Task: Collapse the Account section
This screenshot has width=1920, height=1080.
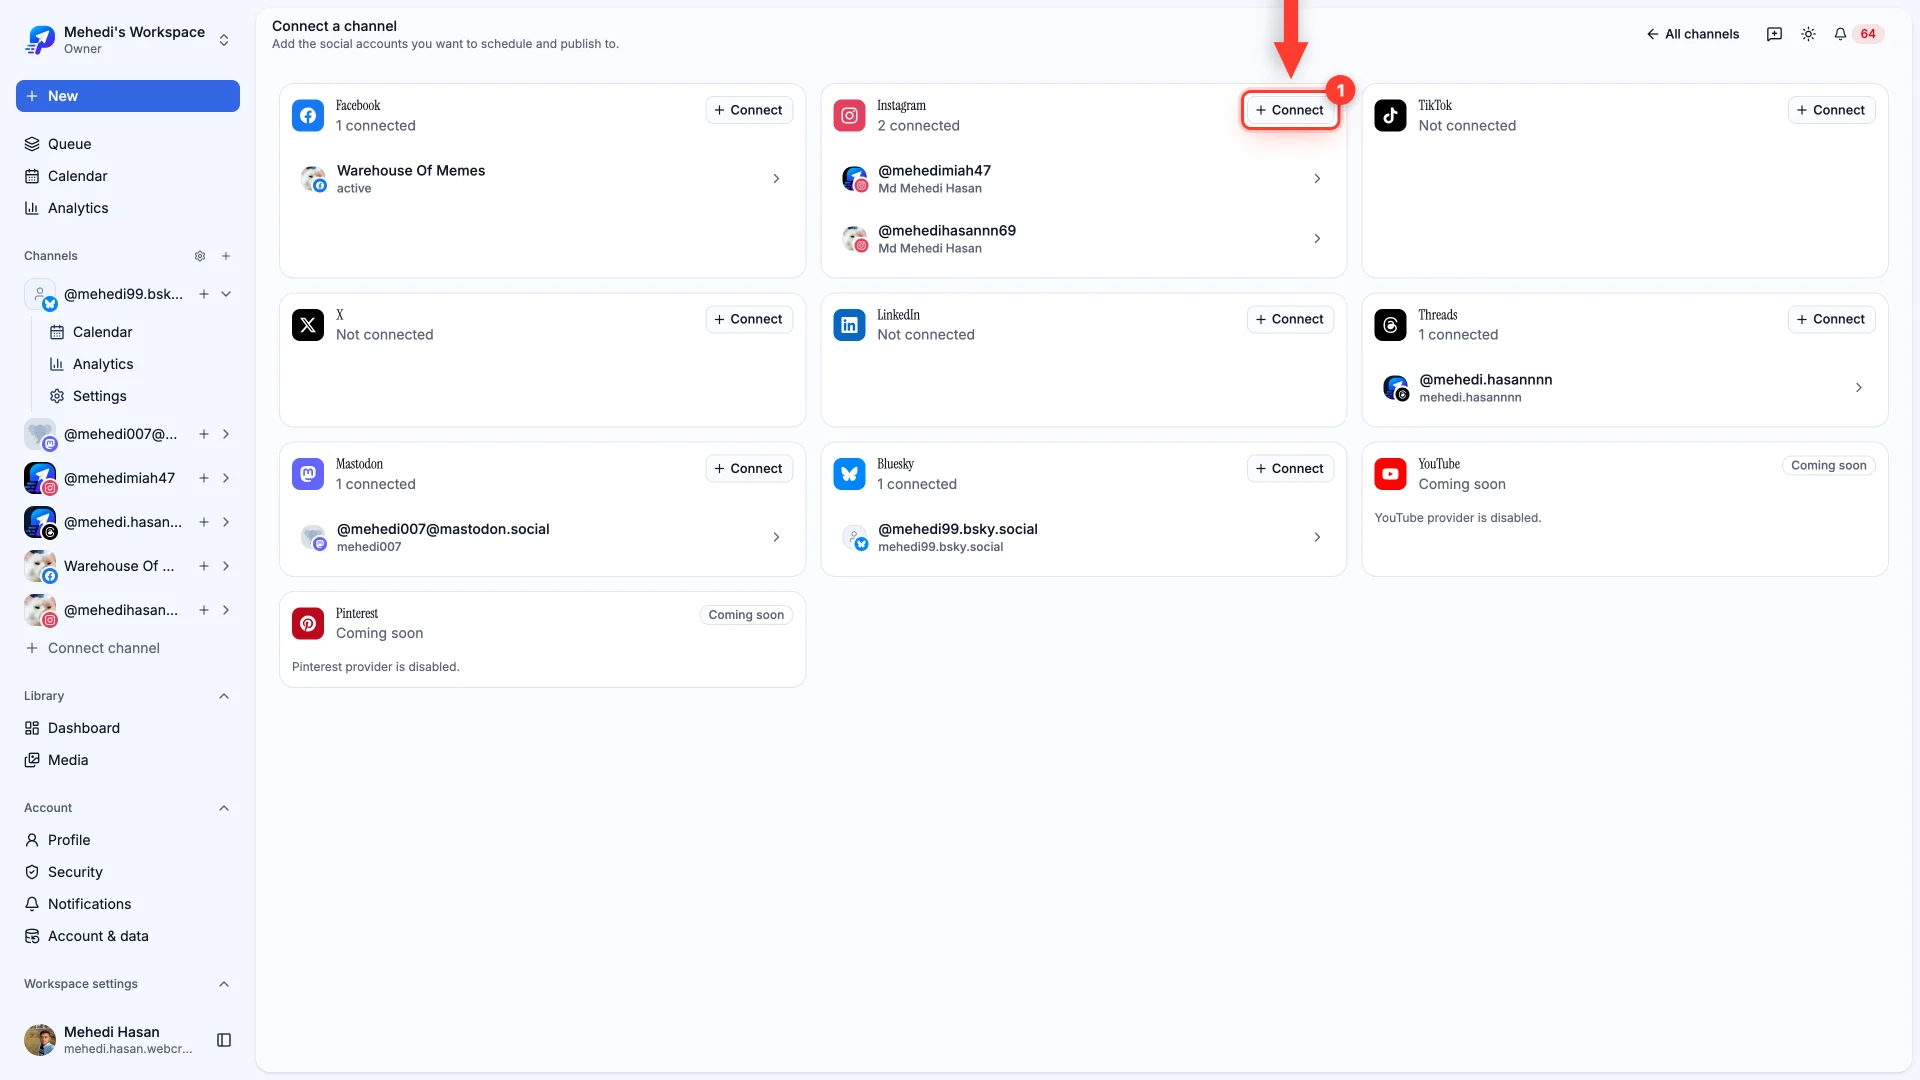Action: [x=224, y=808]
